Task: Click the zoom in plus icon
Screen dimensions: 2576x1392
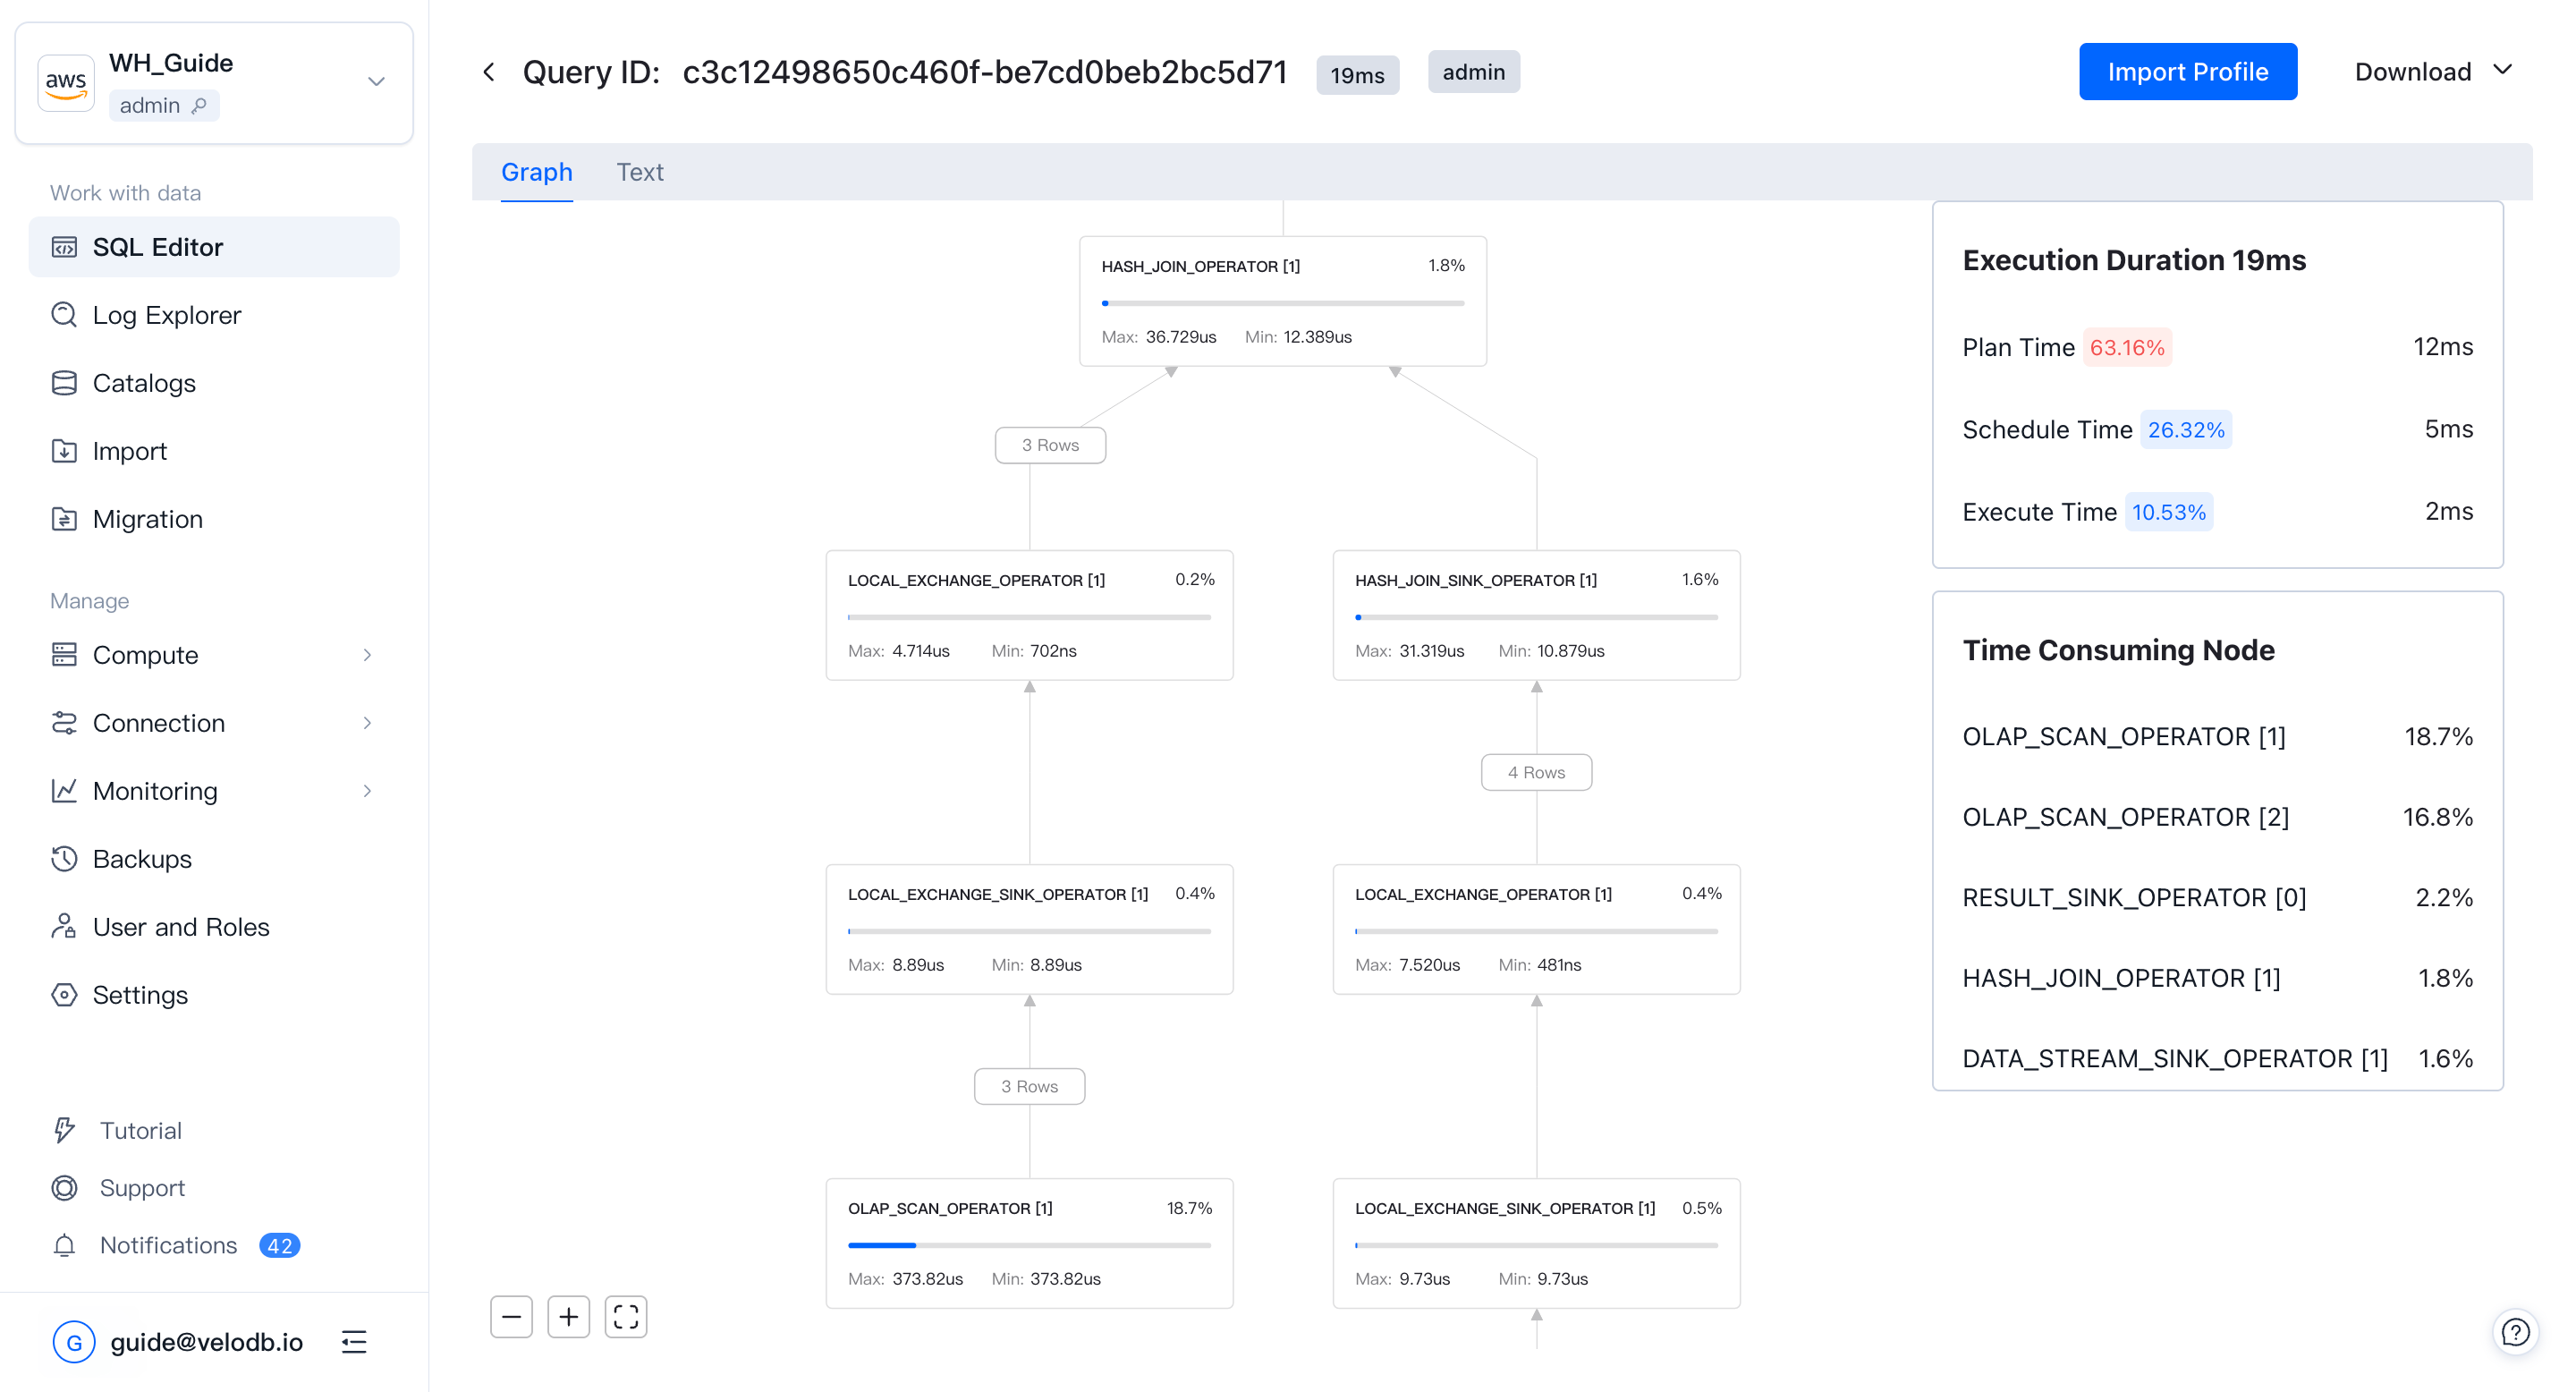Action: (x=568, y=1317)
